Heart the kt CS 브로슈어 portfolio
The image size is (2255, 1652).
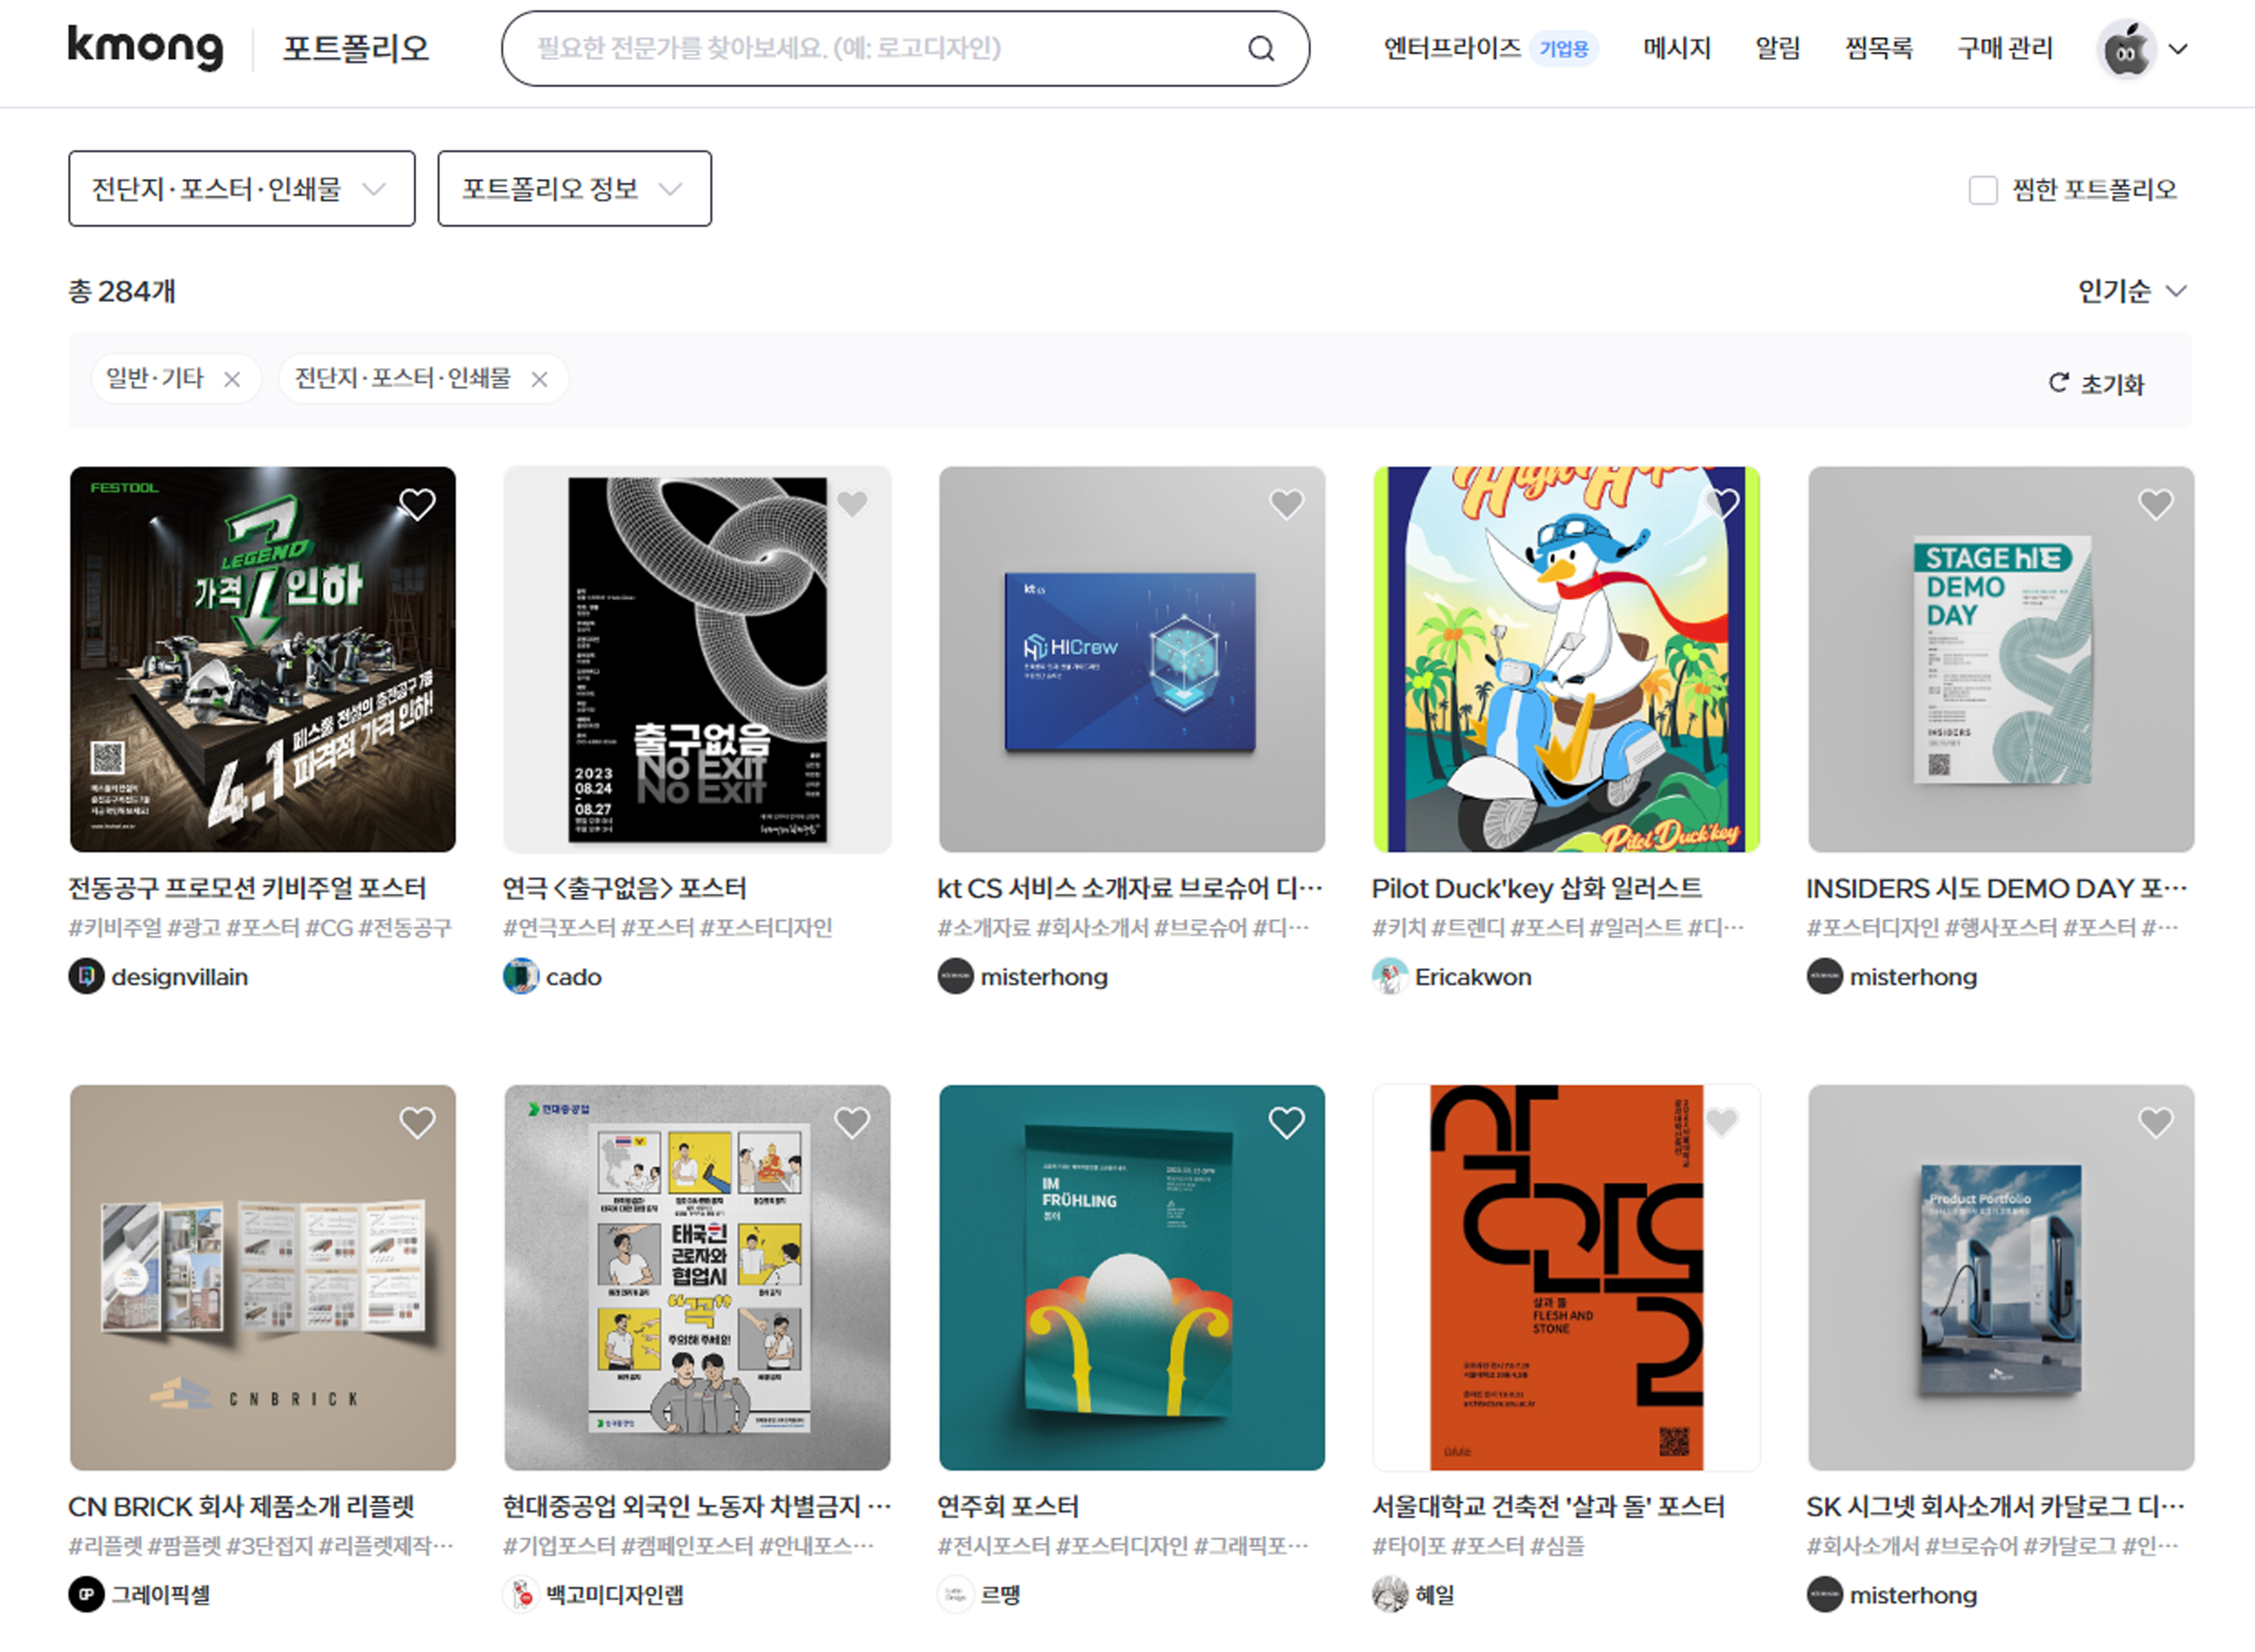pyautogui.click(x=1286, y=504)
